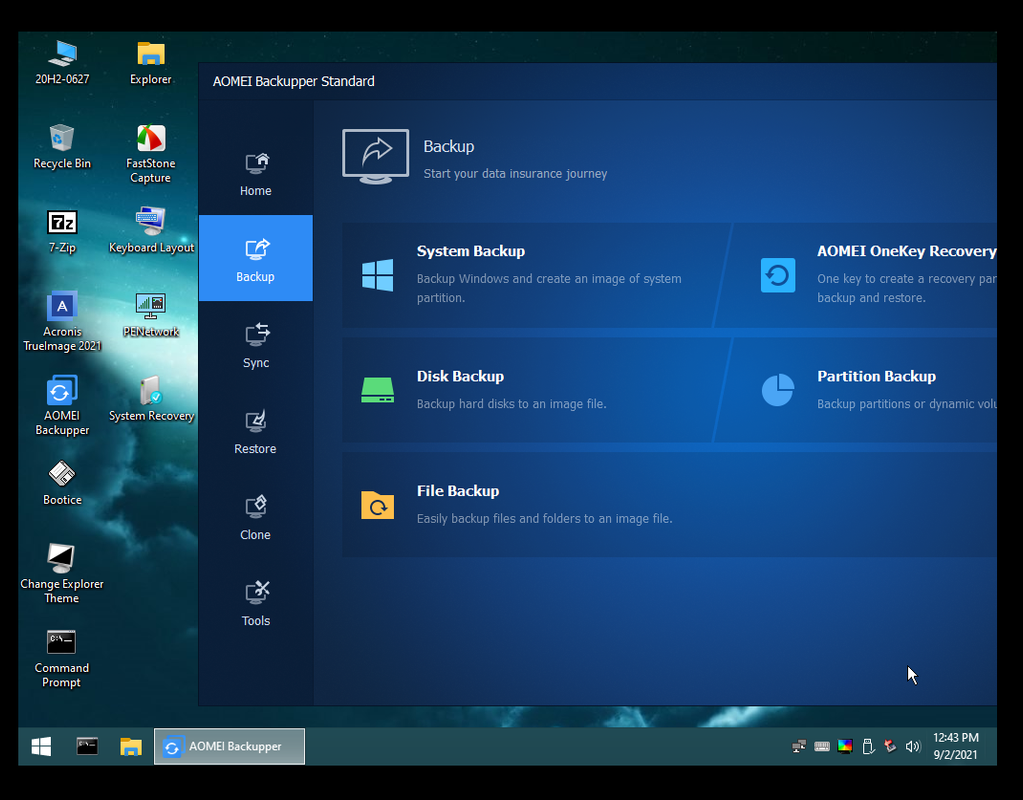Choose AOMEI OneKey Recovery title
The width and height of the screenshot is (1023, 800).
pyautogui.click(x=906, y=251)
